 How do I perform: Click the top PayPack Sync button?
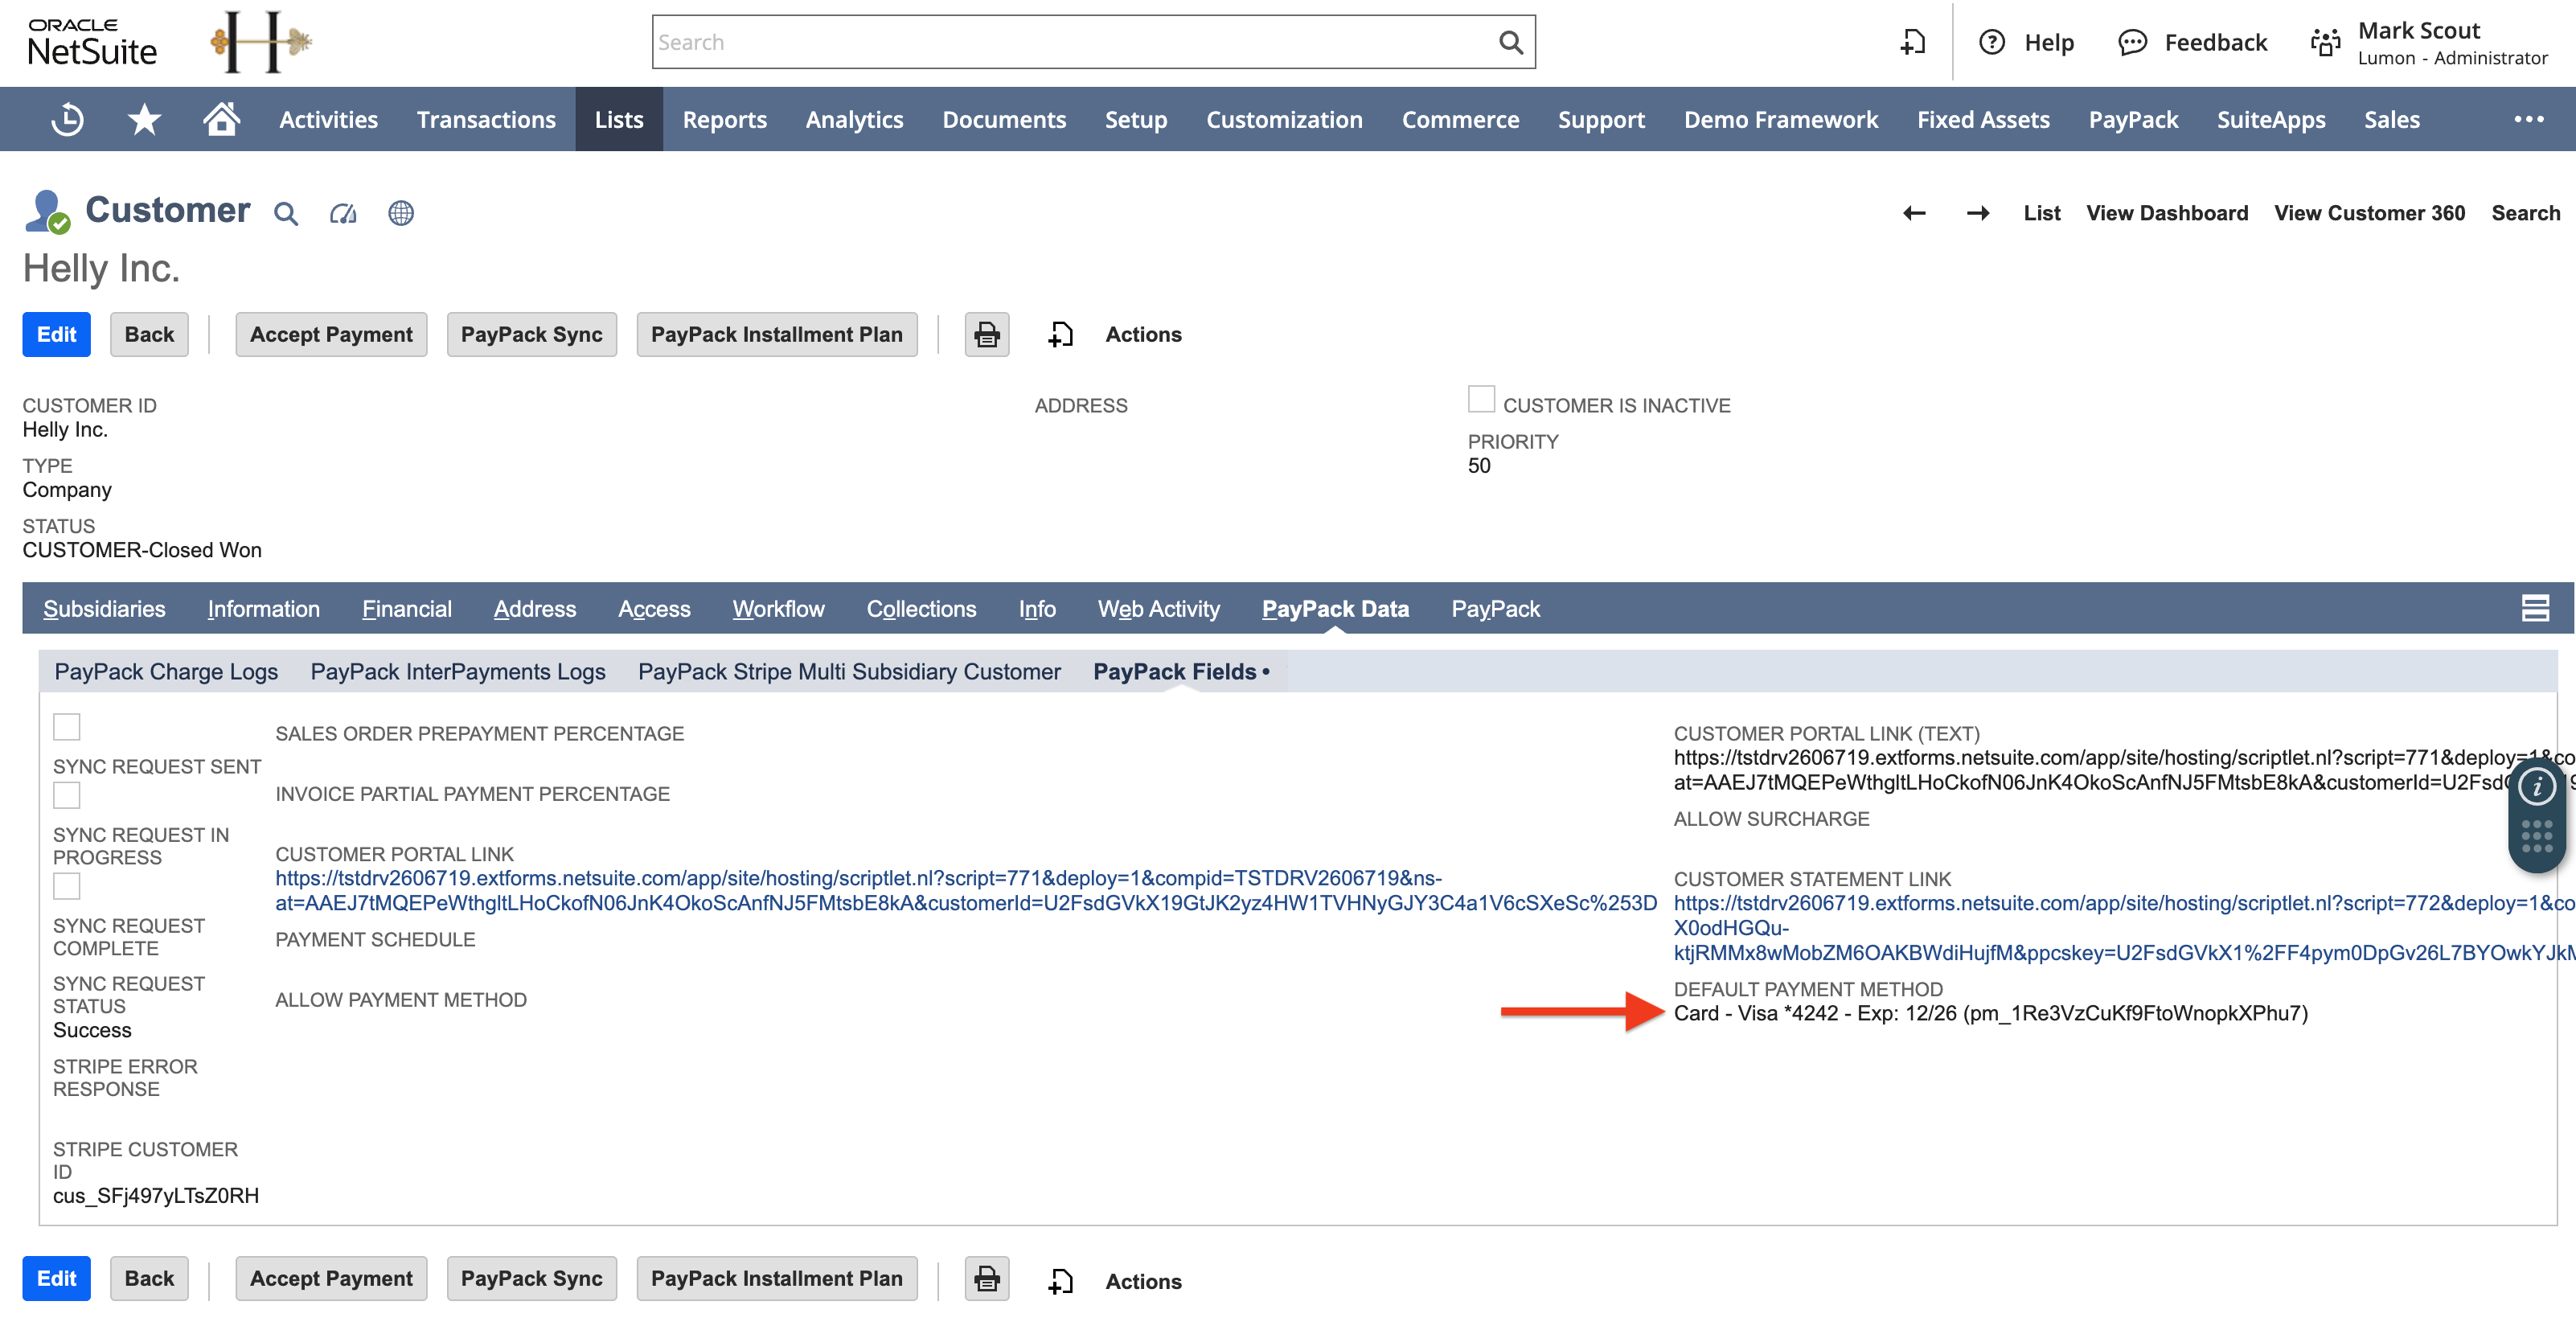click(531, 334)
